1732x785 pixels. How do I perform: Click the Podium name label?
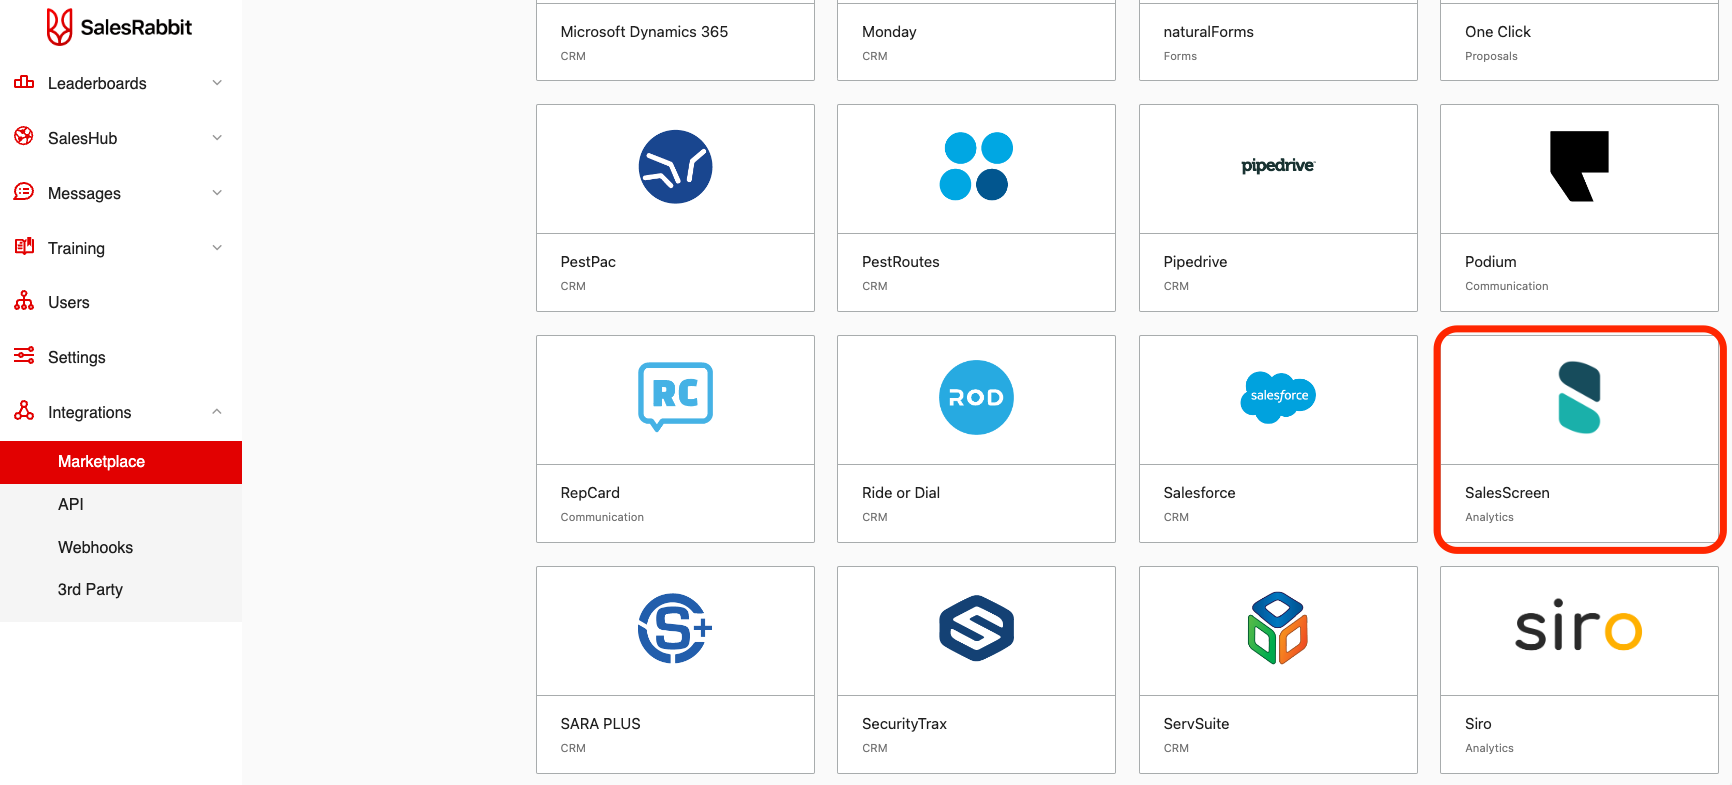click(1491, 262)
